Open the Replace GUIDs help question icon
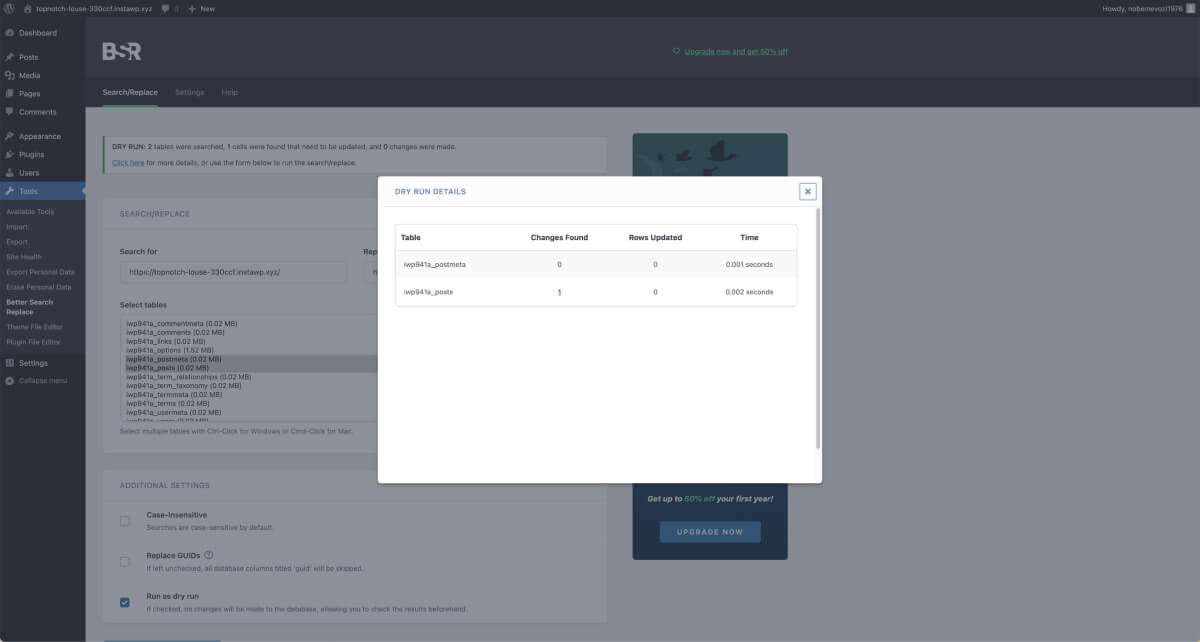Image resolution: width=1200 pixels, height=642 pixels. pyautogui.click(x=209, y=555)
